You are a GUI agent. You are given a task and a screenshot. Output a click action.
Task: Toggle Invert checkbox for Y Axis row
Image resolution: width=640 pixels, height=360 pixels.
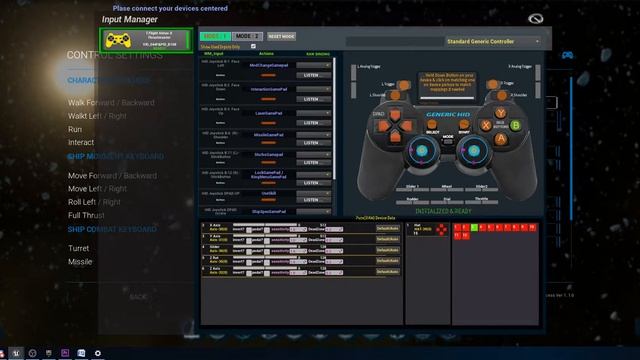point(249,241)
